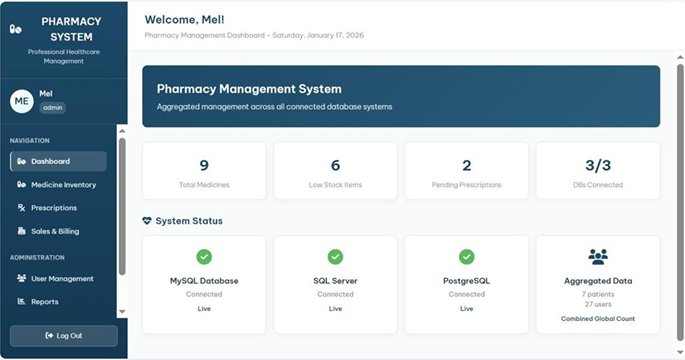Click the pharmacy pills logo icon
This screenshot has width=685, height=360.
16,29
